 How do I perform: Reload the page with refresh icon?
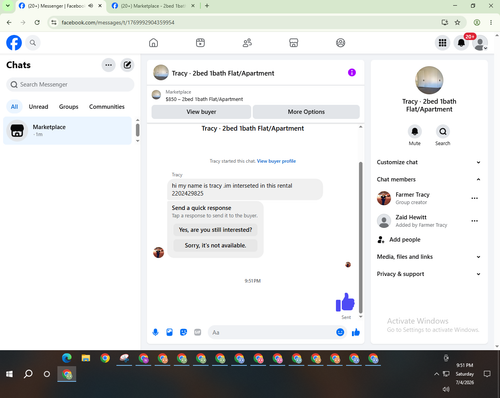(x=37, y=22)
